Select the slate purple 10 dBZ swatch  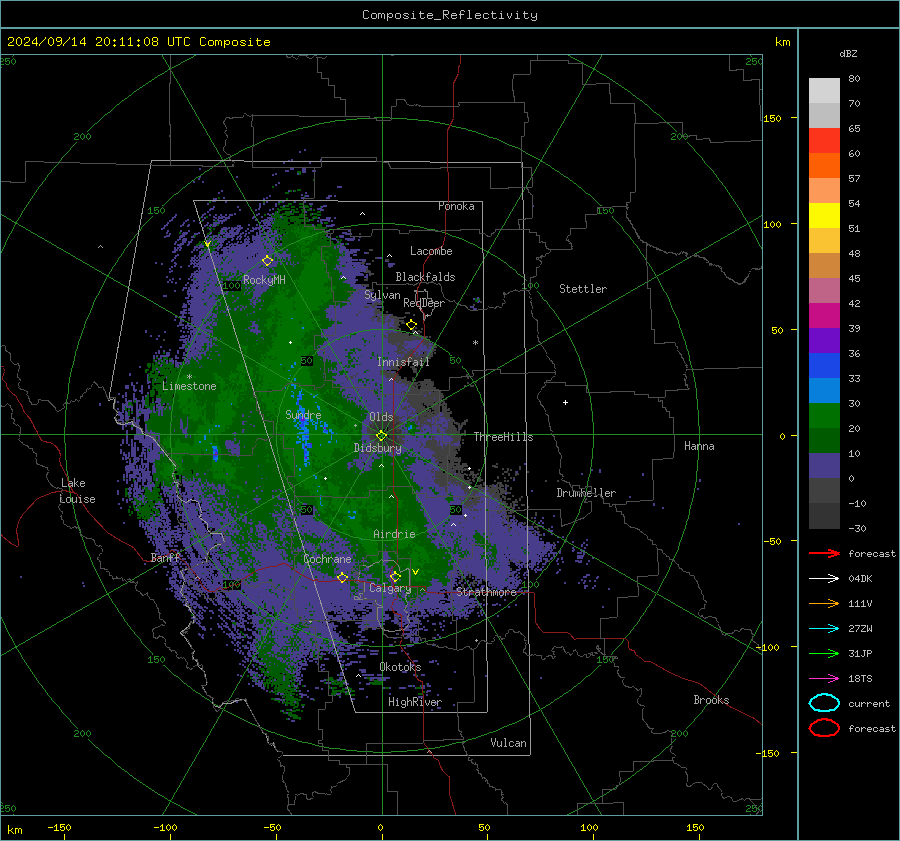pos(824,466)
